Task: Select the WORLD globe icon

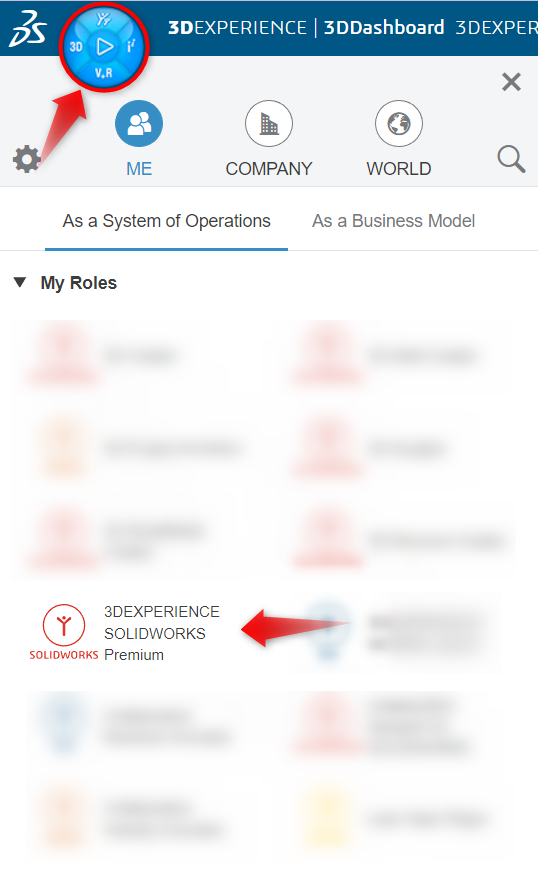Action: click(399, 124)
